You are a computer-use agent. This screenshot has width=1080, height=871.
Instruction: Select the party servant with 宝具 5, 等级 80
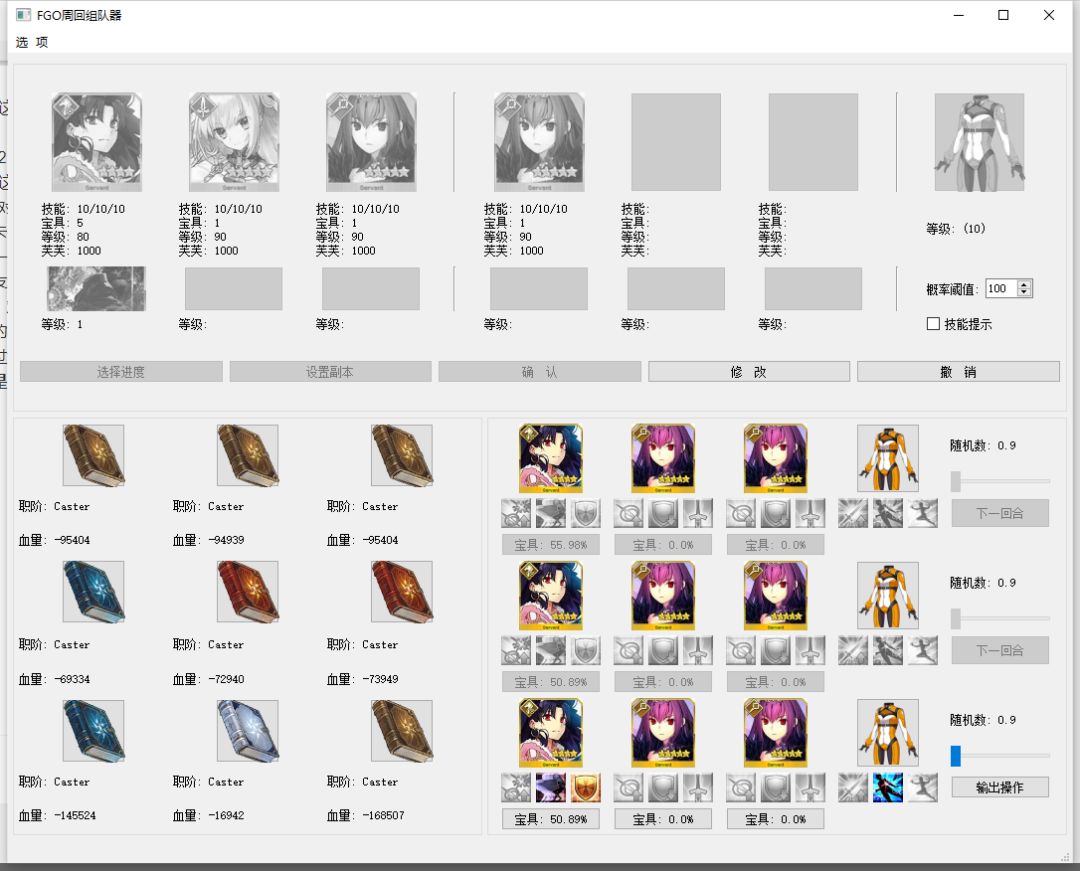96,142
